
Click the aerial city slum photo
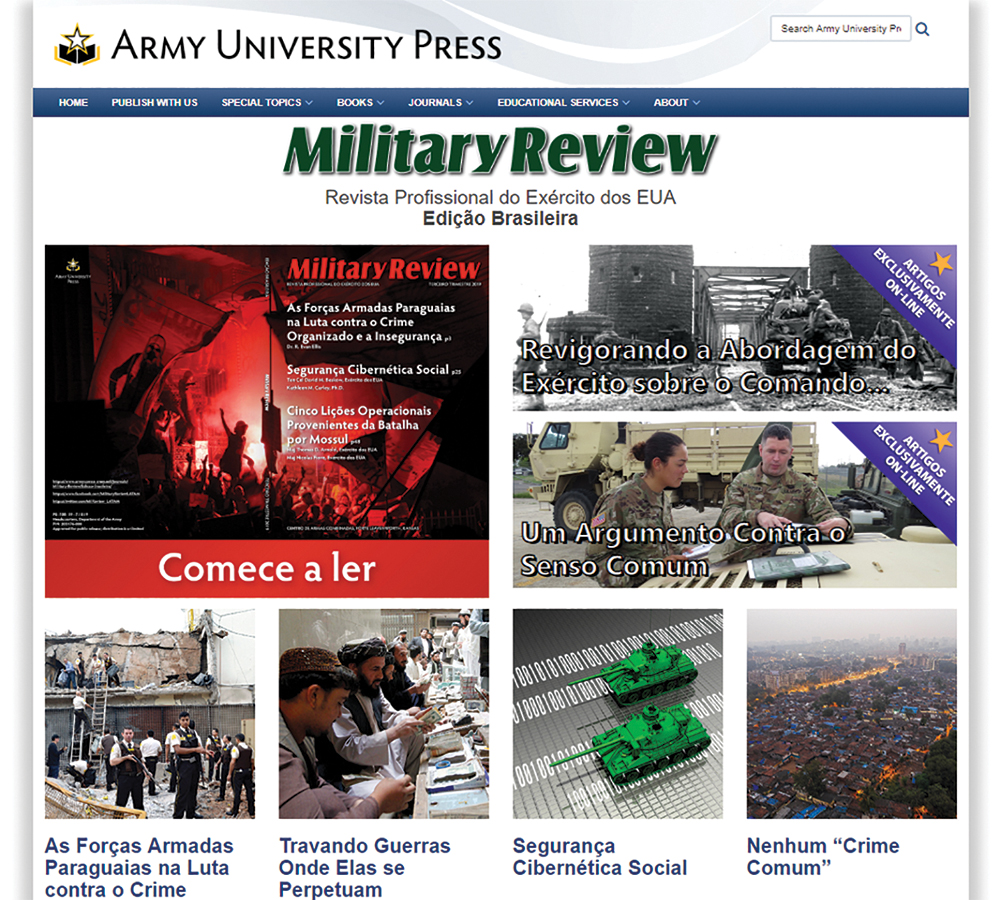851,713
